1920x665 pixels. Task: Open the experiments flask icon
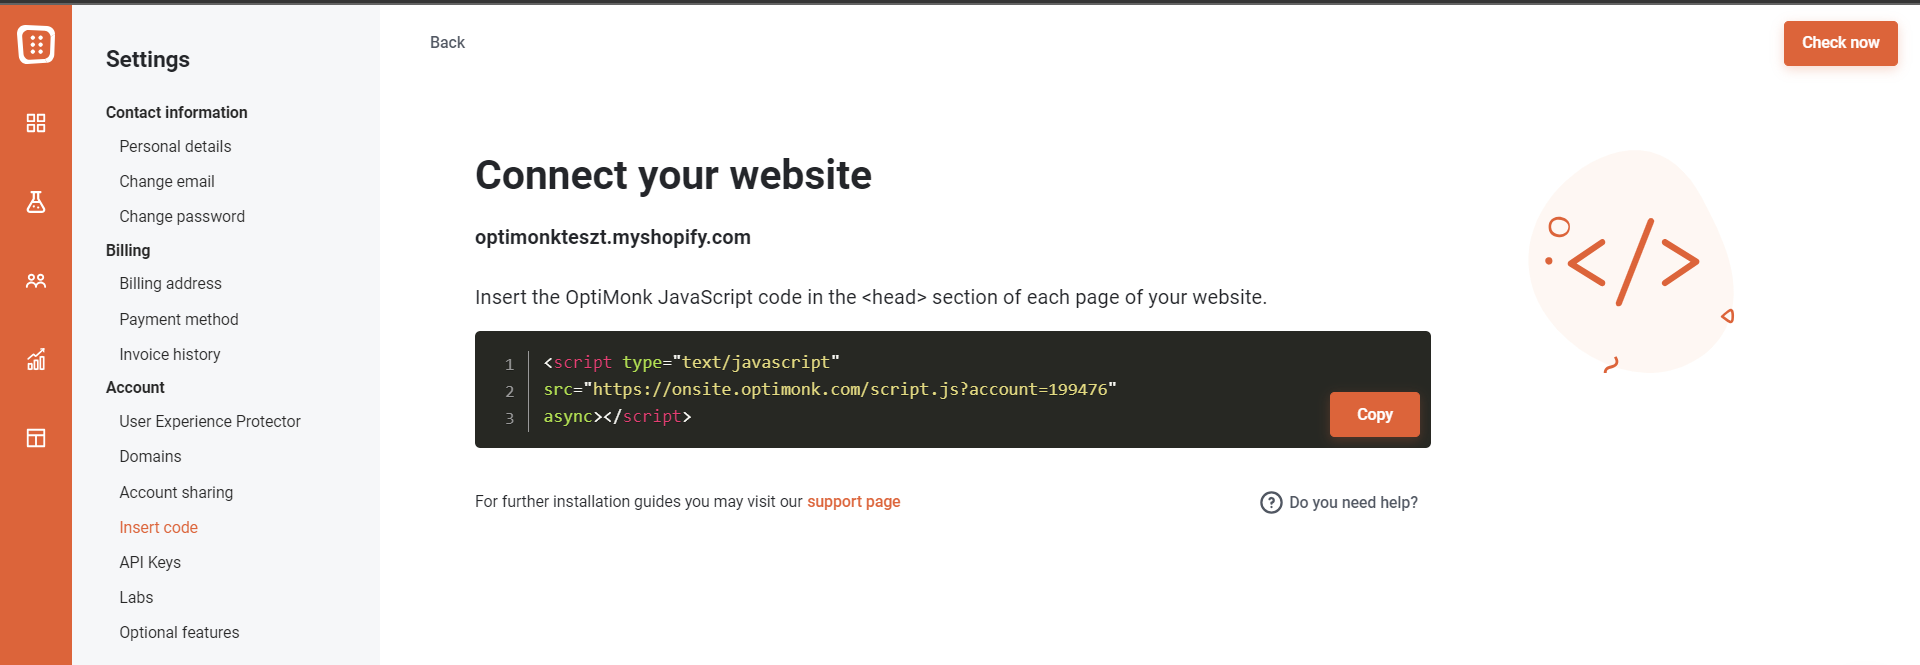(36, 202)
